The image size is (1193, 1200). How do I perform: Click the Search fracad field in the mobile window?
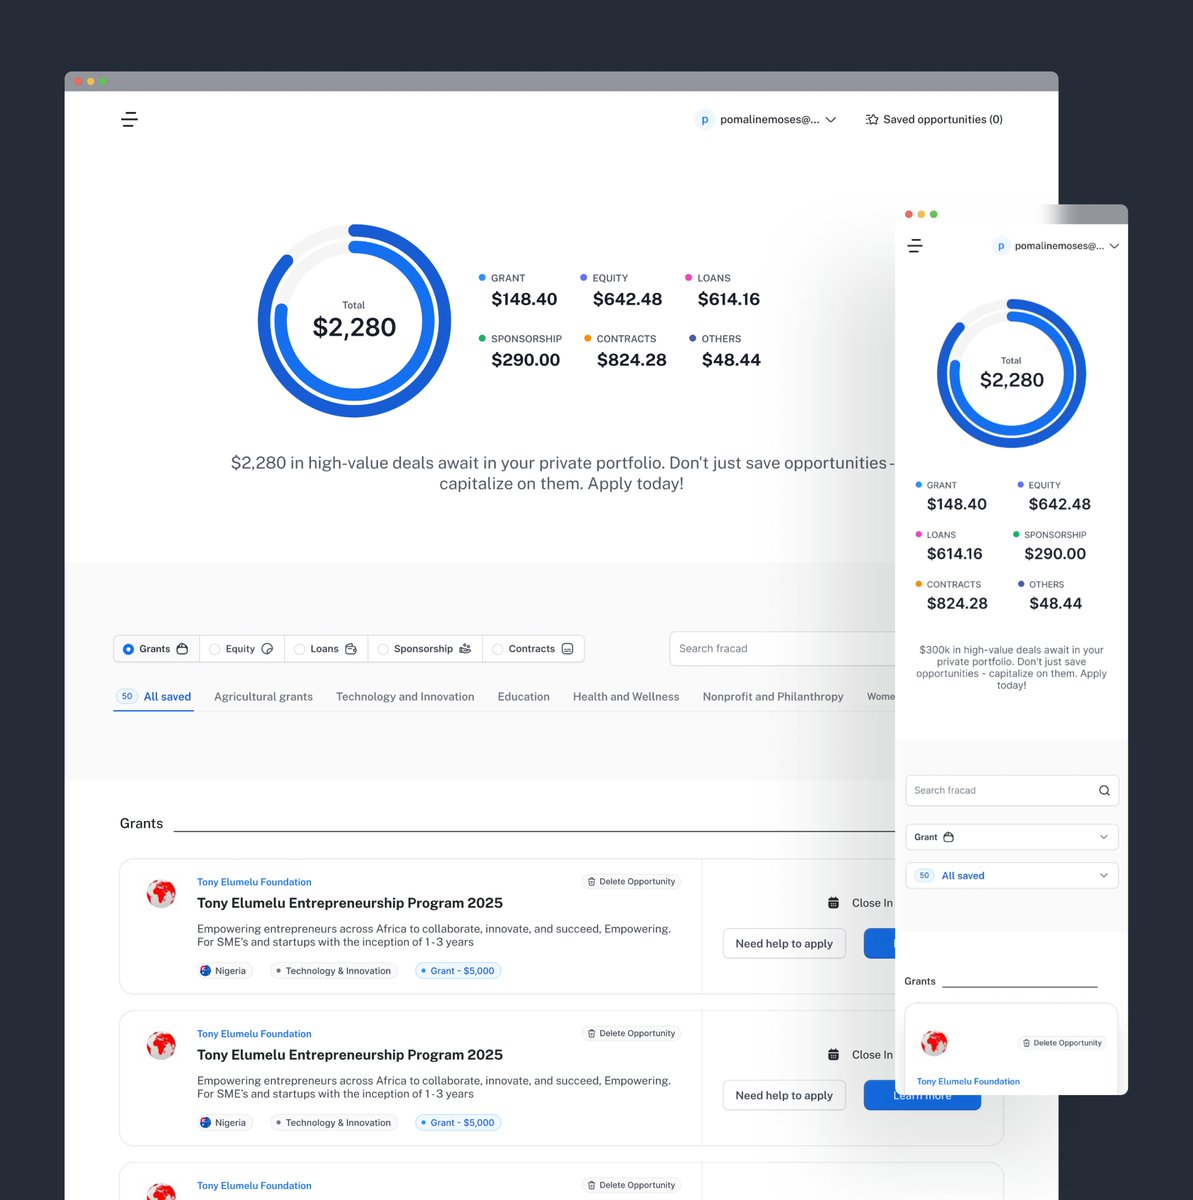1011,790
